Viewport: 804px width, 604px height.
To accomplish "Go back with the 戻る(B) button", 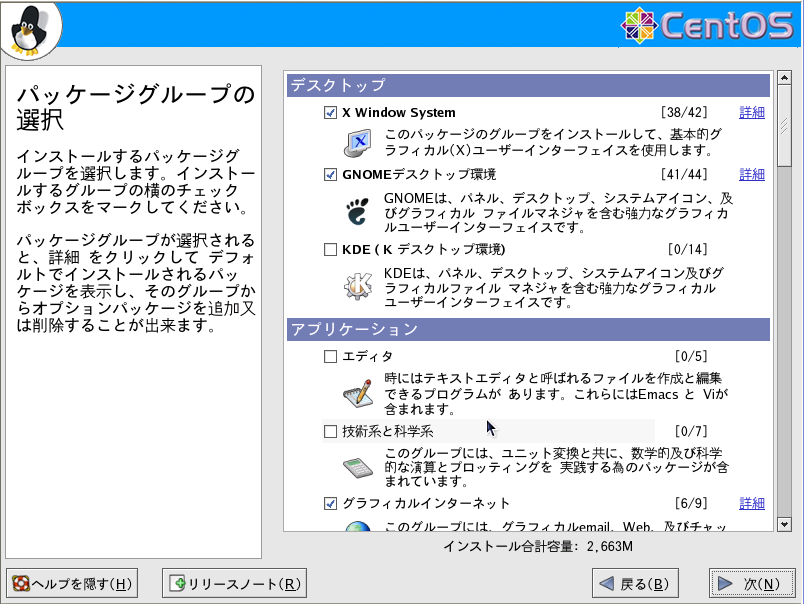I will click(x=635, y=583).
